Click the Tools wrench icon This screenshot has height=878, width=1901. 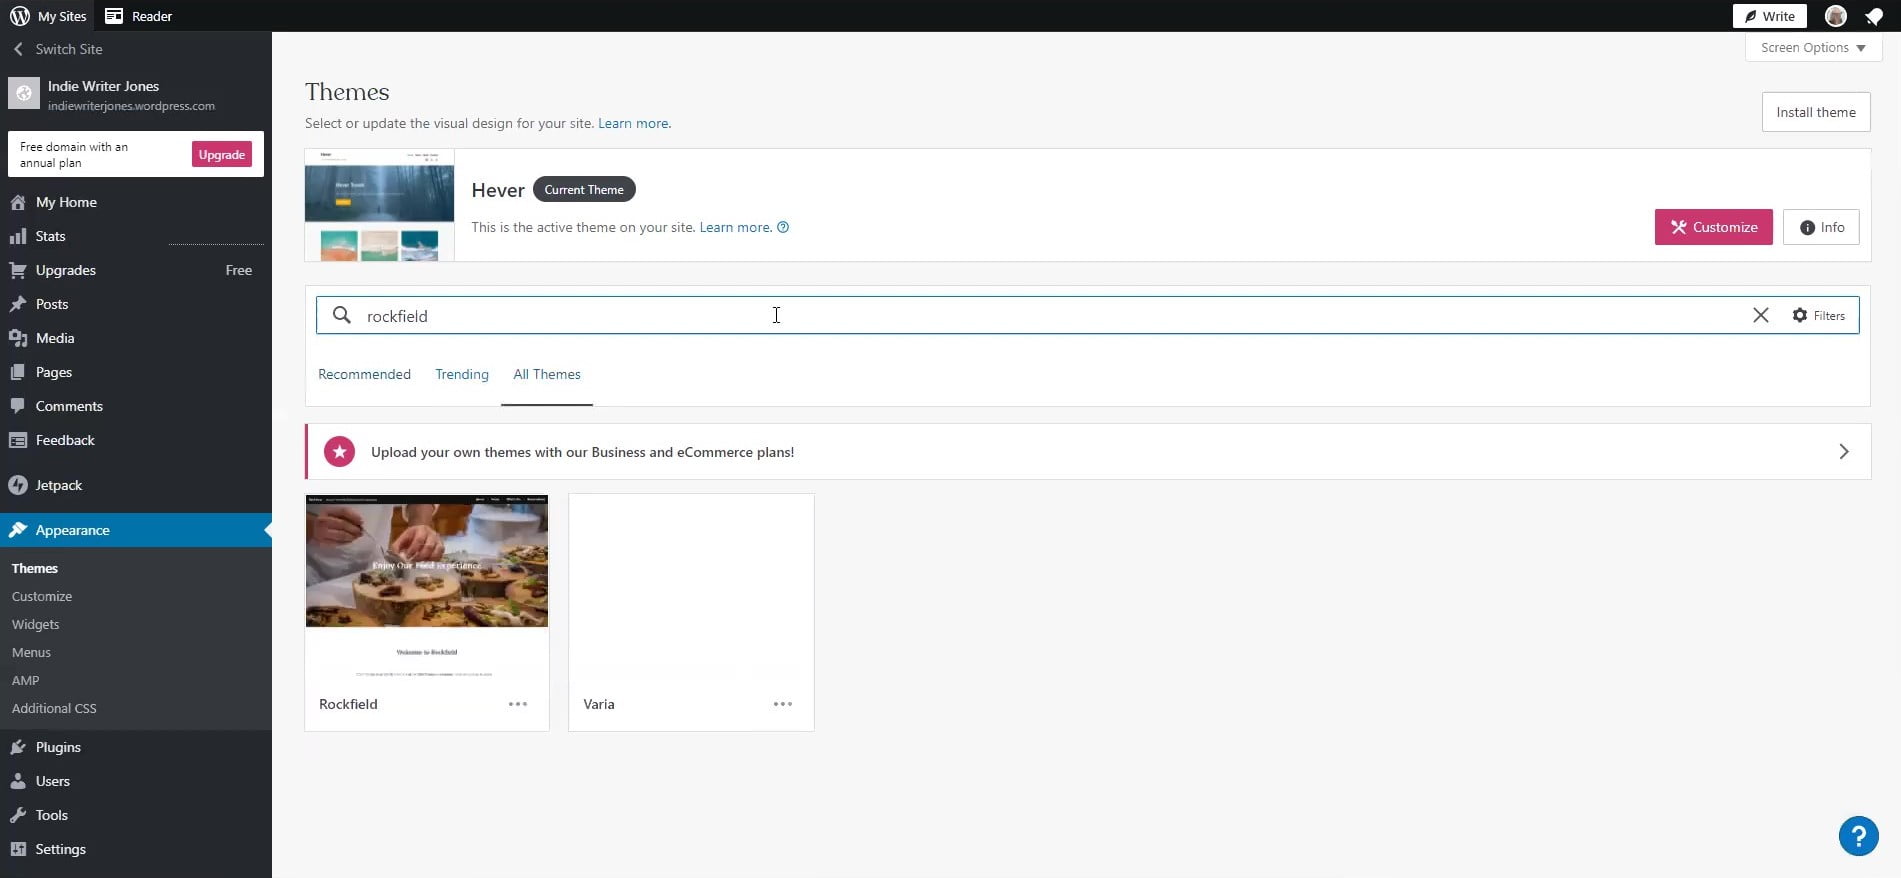point(18,815)
